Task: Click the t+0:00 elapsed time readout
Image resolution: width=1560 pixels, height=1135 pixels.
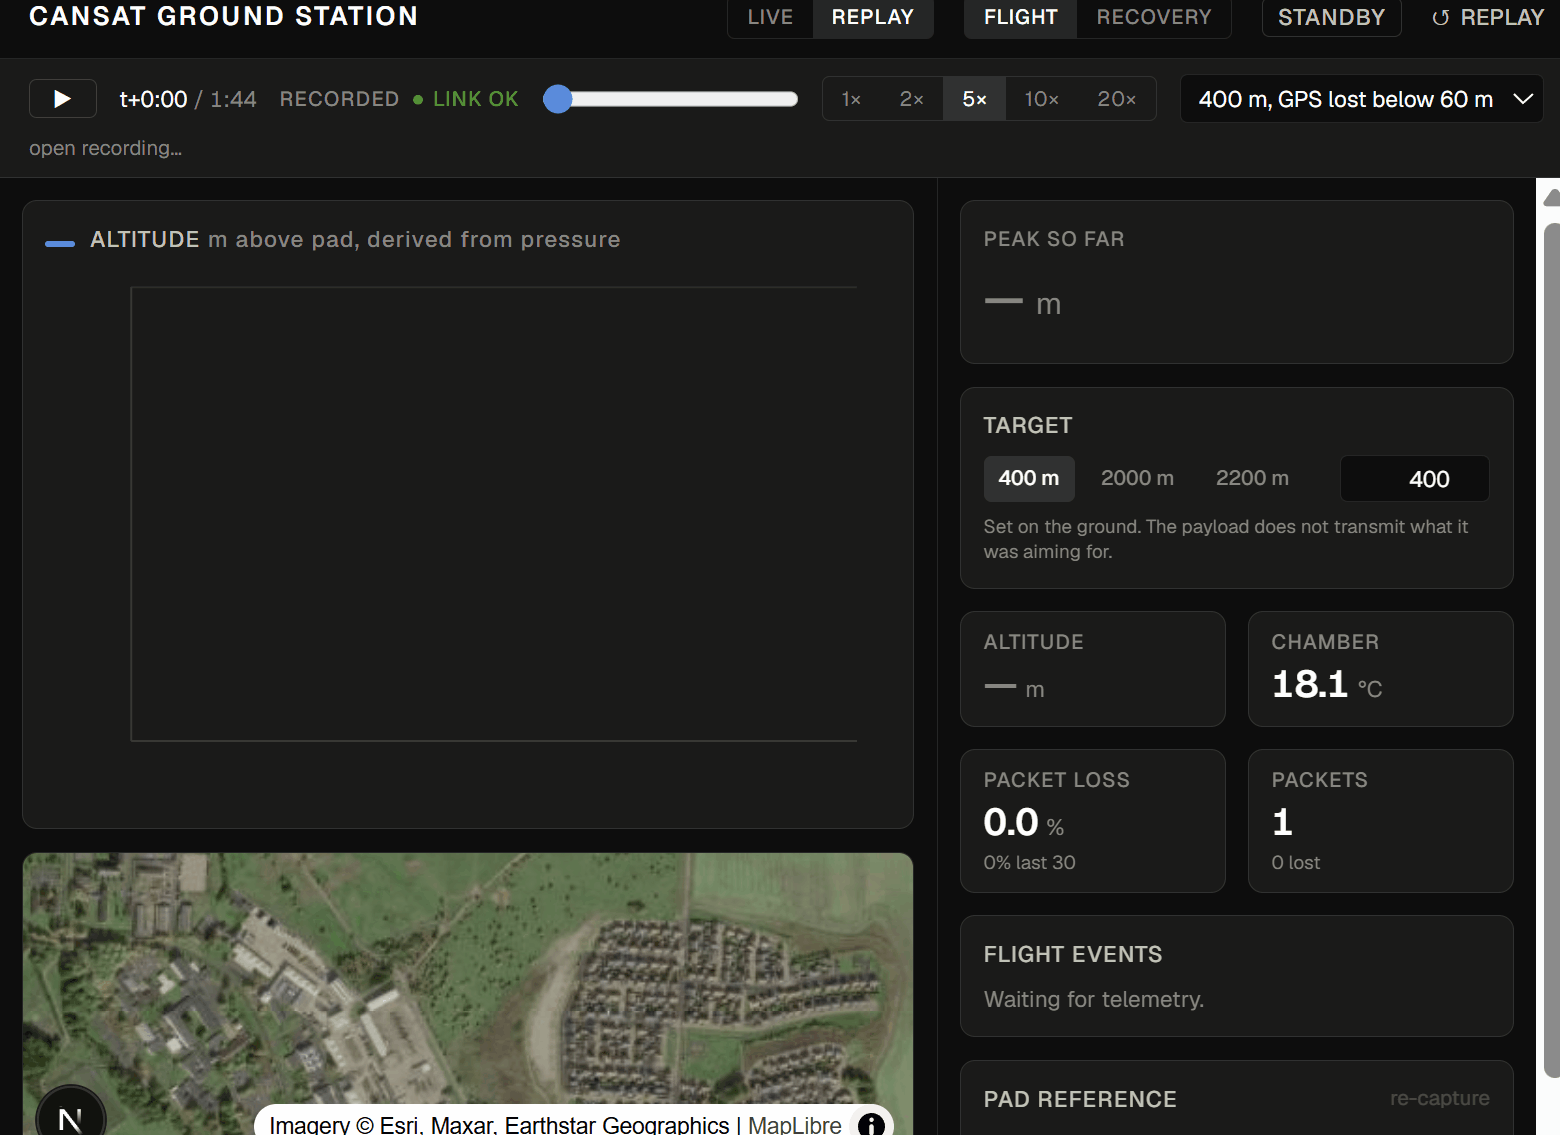Action: (153, 99)
